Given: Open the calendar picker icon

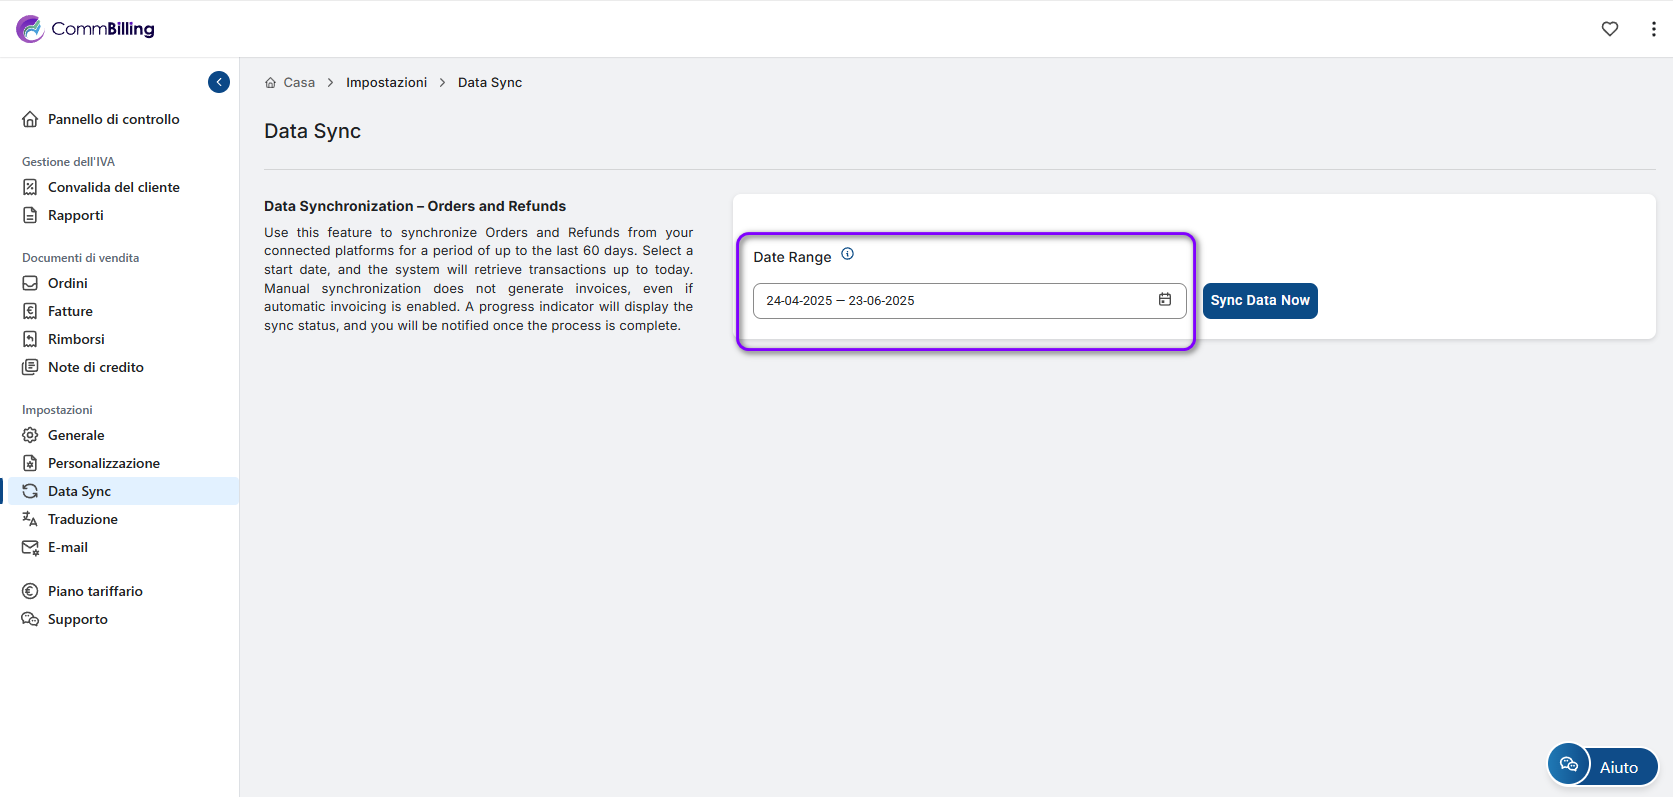Looking at the screenshot, I should (x=1164, y=300).
